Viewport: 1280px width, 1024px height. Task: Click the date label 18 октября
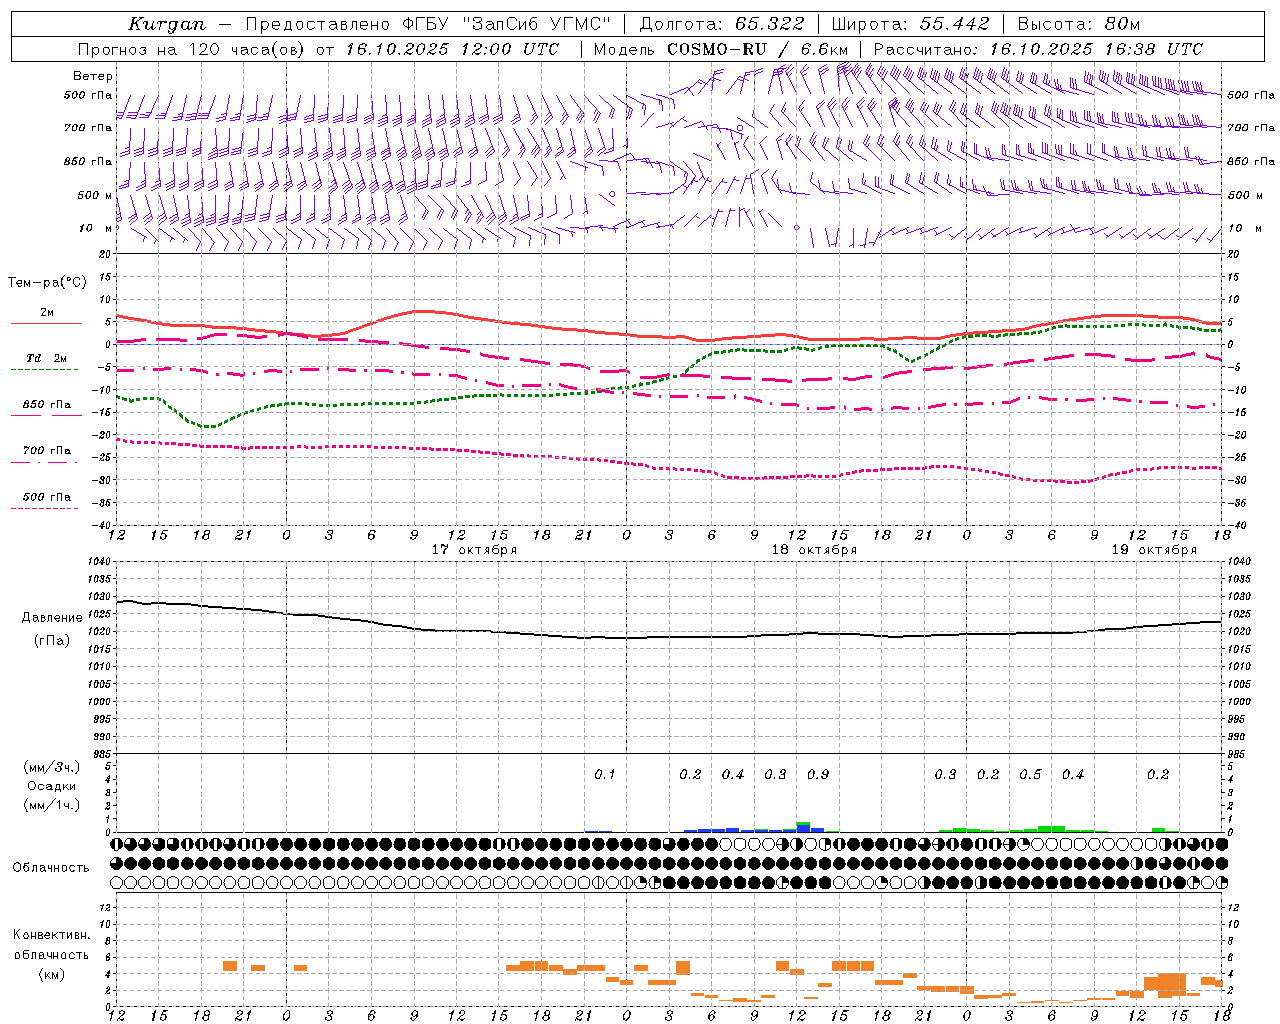point(814,550)
